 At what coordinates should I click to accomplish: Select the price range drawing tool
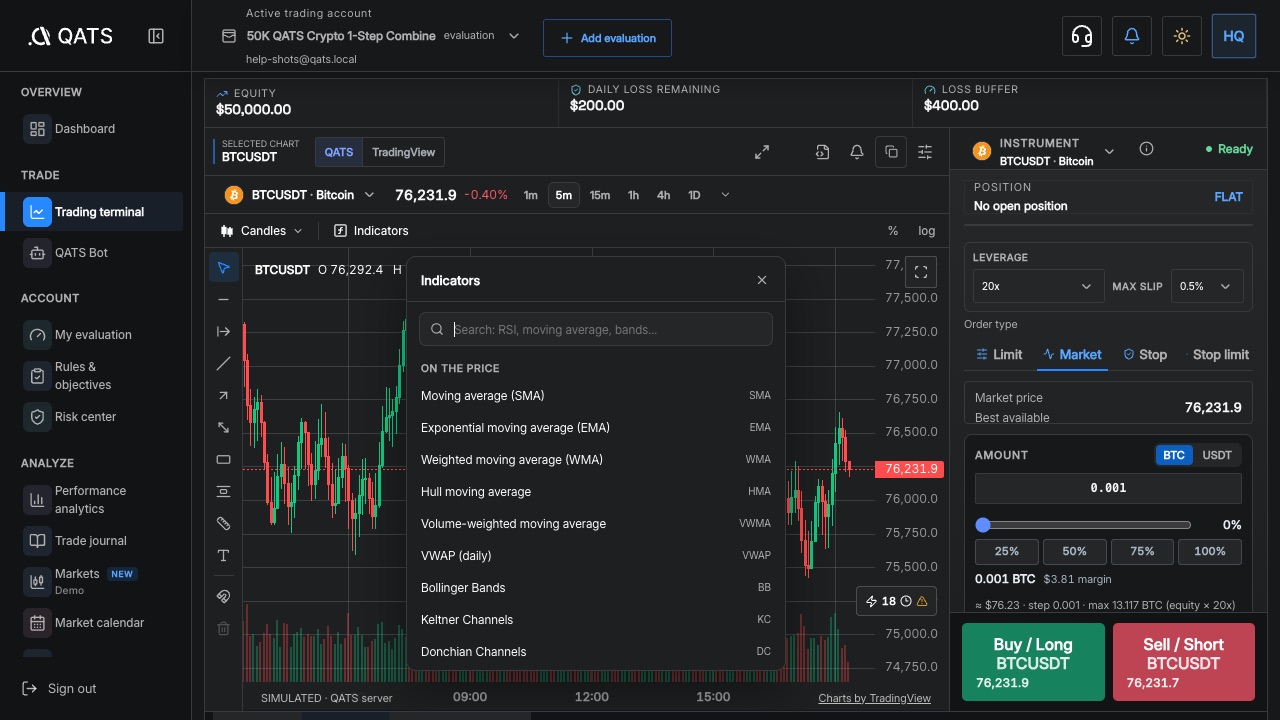223,491
